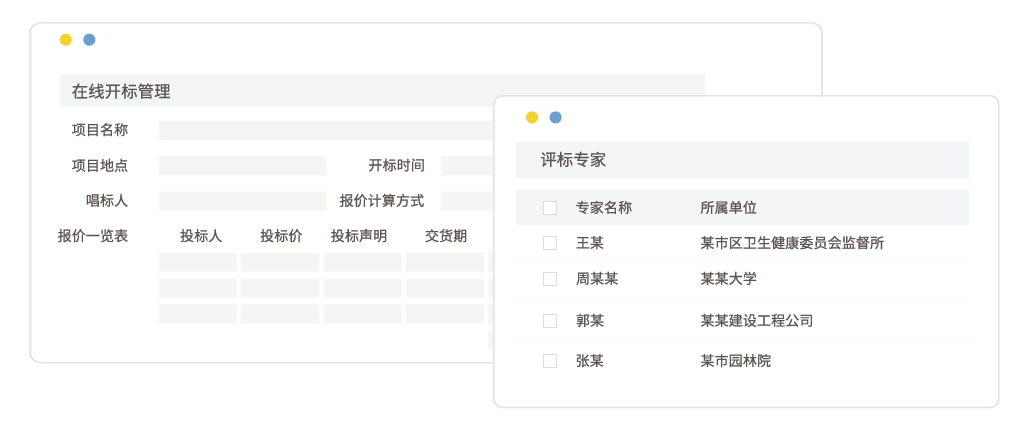Click the yellow dot in the 评标专家 window

[x=532, y=117]
